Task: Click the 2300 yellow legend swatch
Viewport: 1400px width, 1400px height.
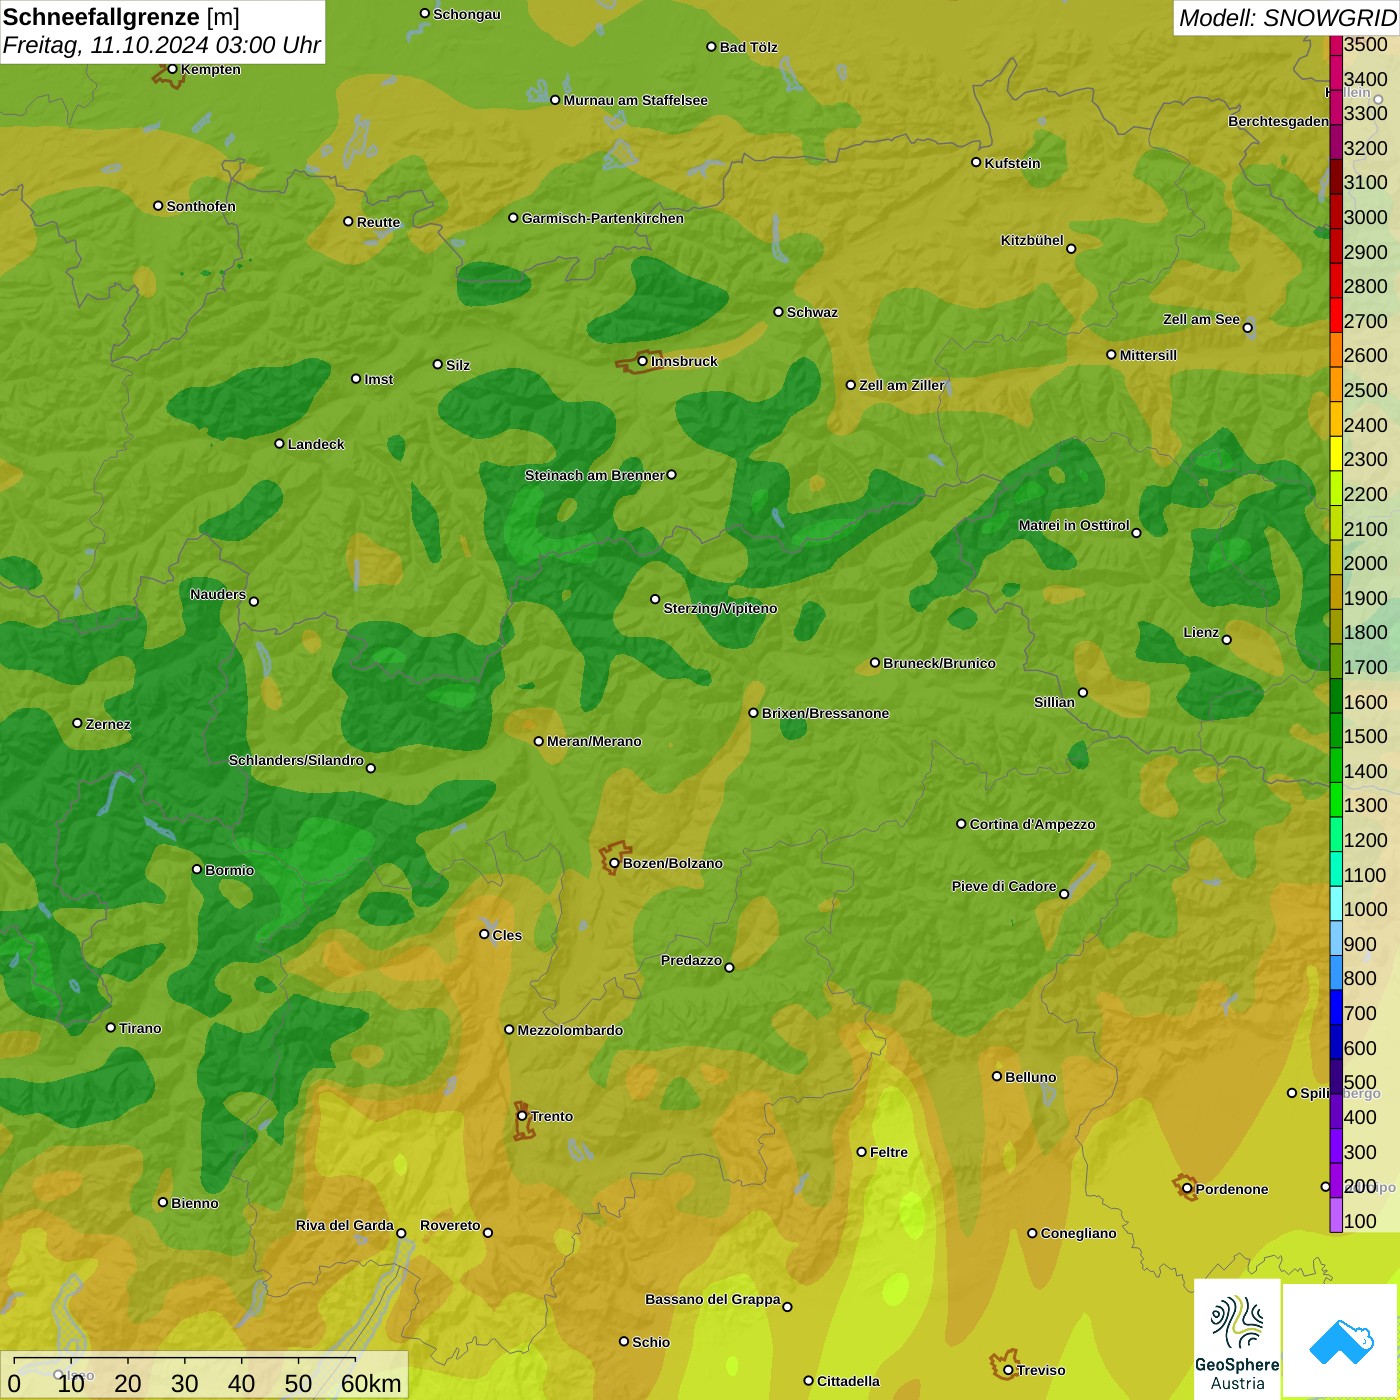Action: [1336, 453]
